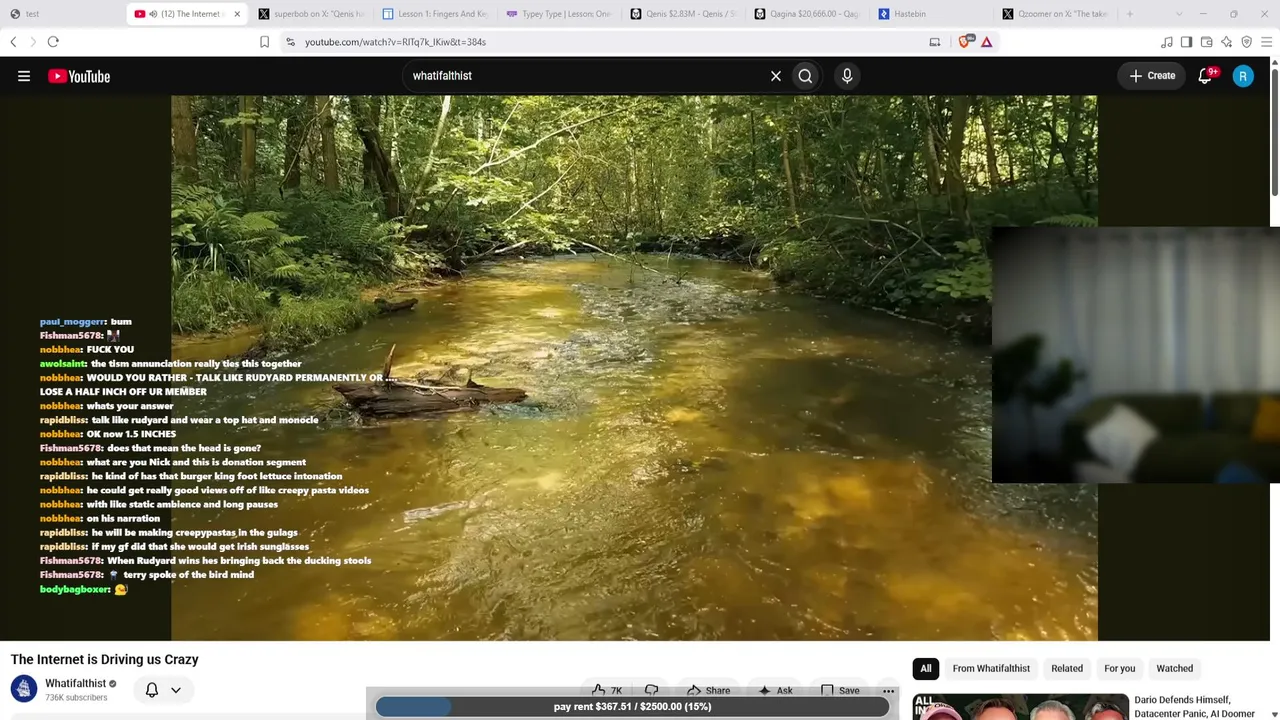1280x720 pixels.
Task: Click the Brave Shields lion icon
Action: click(965, 42)
